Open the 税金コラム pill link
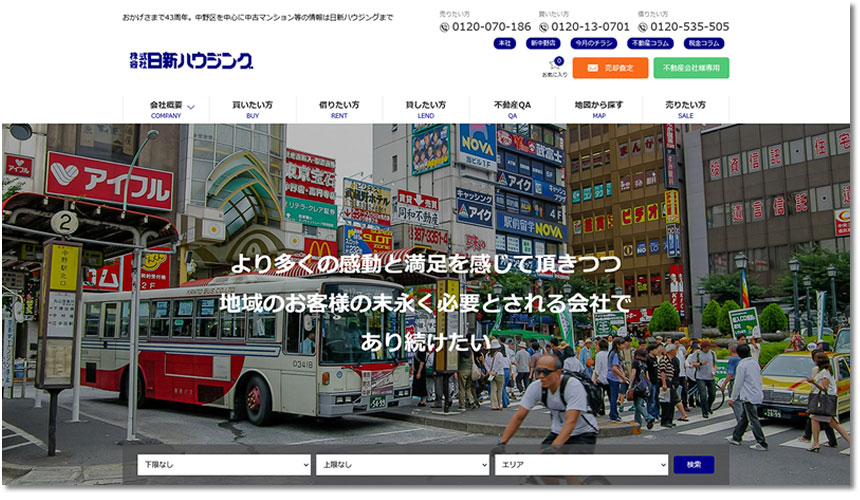Screen dimensions: 860x500 tap(705, 44)
